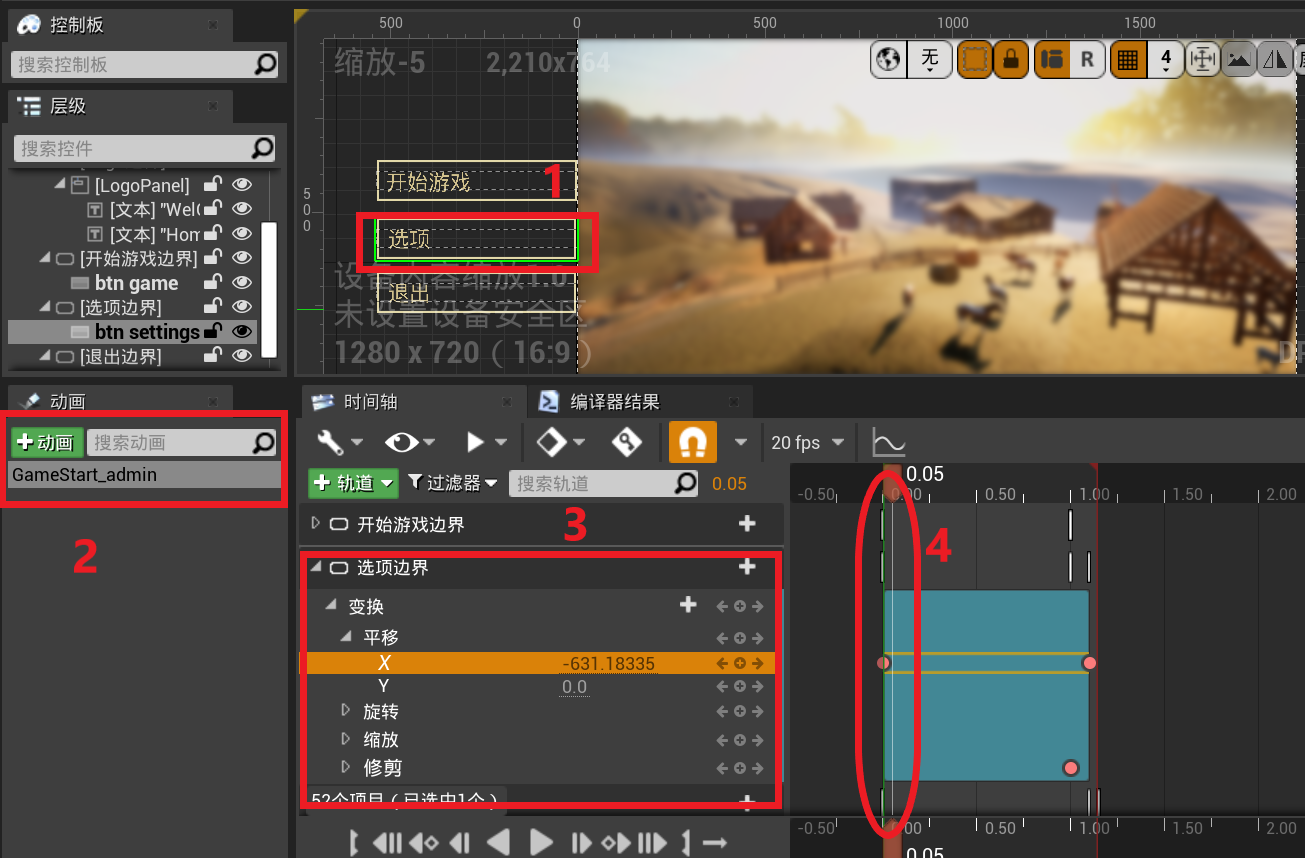Toggle the magnet snapping button in timeline
This screenshot has height=858, width=1305.
pyautogui.click(x=692, y=442)
